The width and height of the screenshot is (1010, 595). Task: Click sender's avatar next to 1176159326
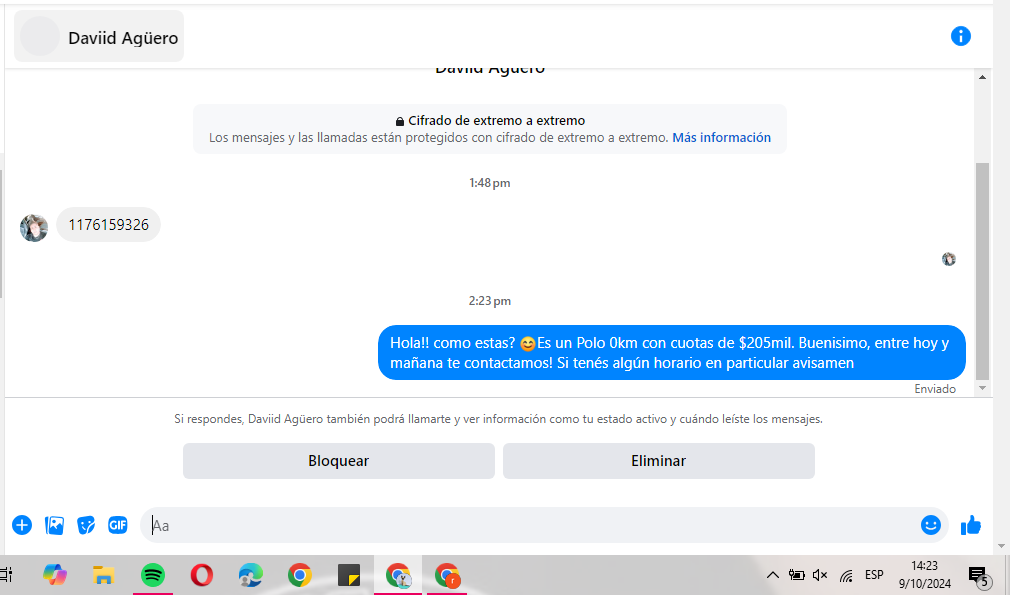tap(34, 227)
